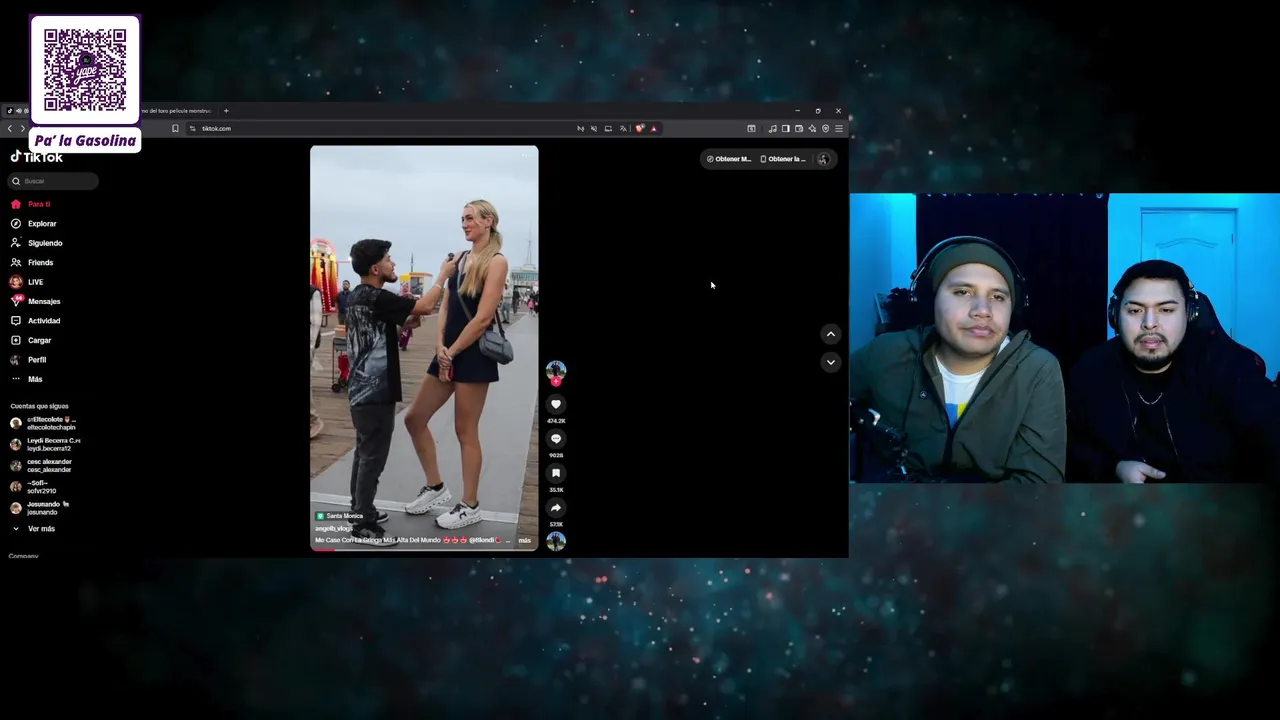Click the TikTok logo

pos(37,157)
